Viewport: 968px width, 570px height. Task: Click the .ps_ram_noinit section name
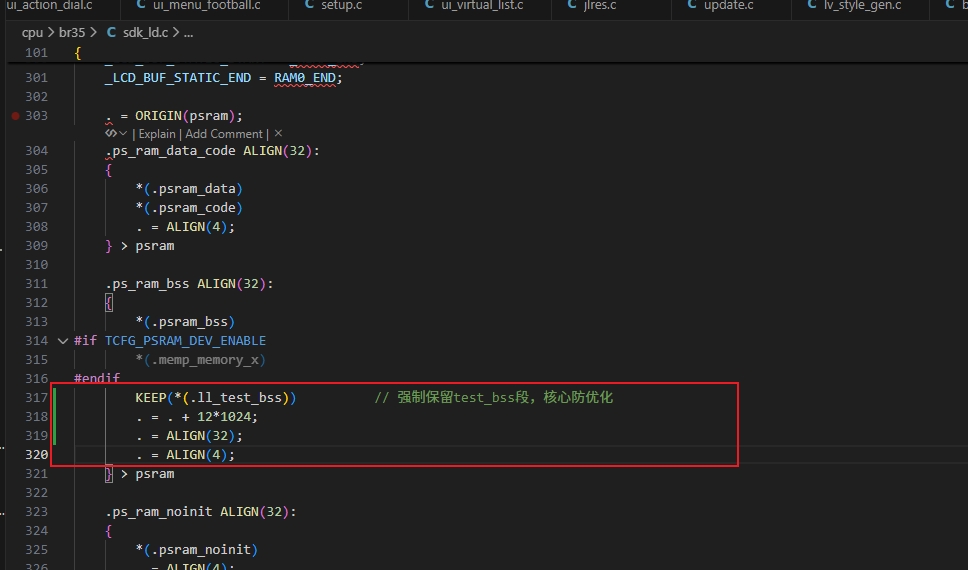[159, 512]
